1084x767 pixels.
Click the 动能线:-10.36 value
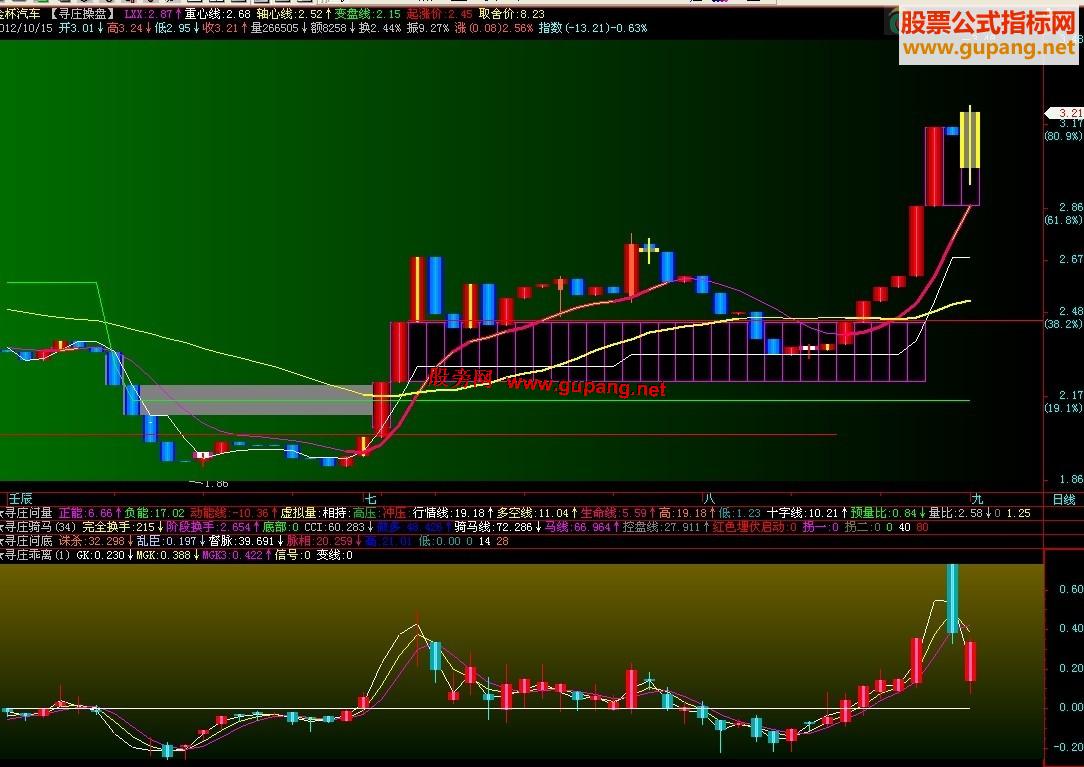[x=229, y=513]
